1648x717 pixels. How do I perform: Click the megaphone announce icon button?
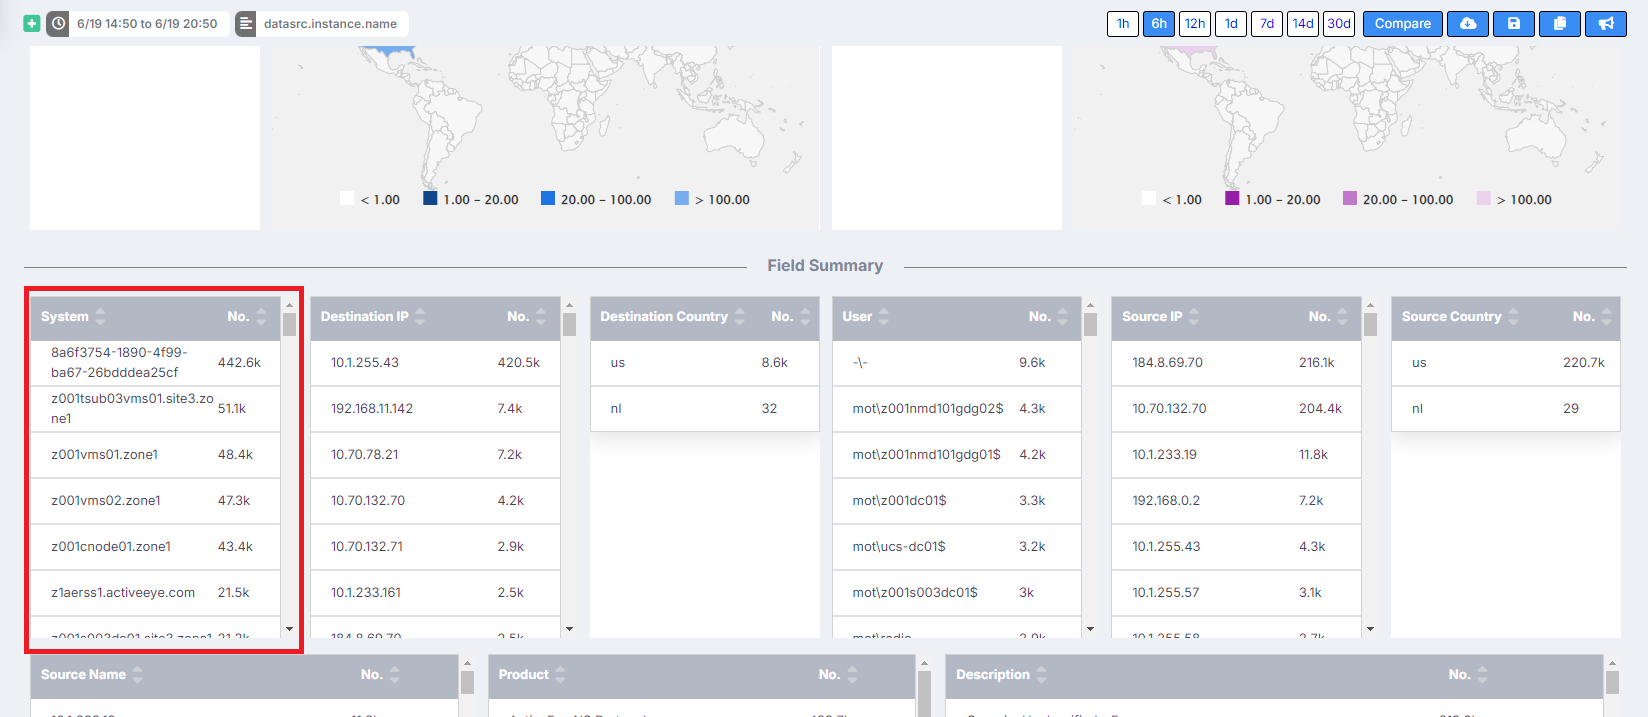click(1606, 23)
